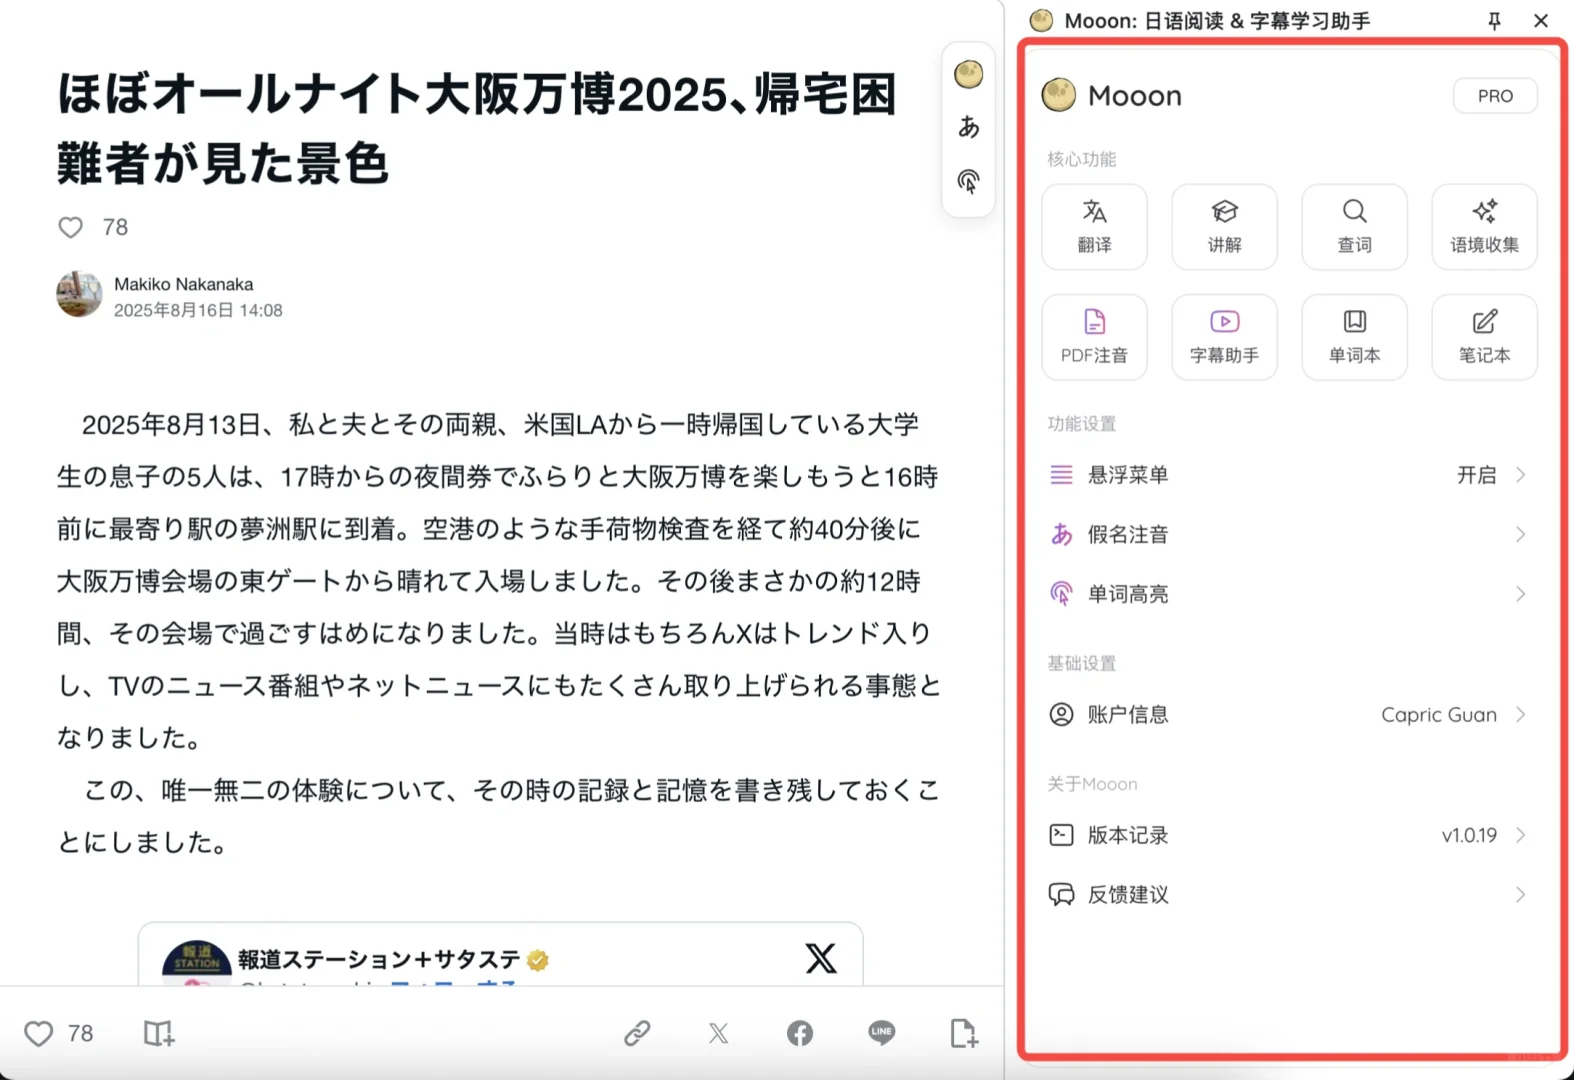Copy article link with chain icon
This screenshot has width=1574, height=1080.
(x=637, y=1033)
